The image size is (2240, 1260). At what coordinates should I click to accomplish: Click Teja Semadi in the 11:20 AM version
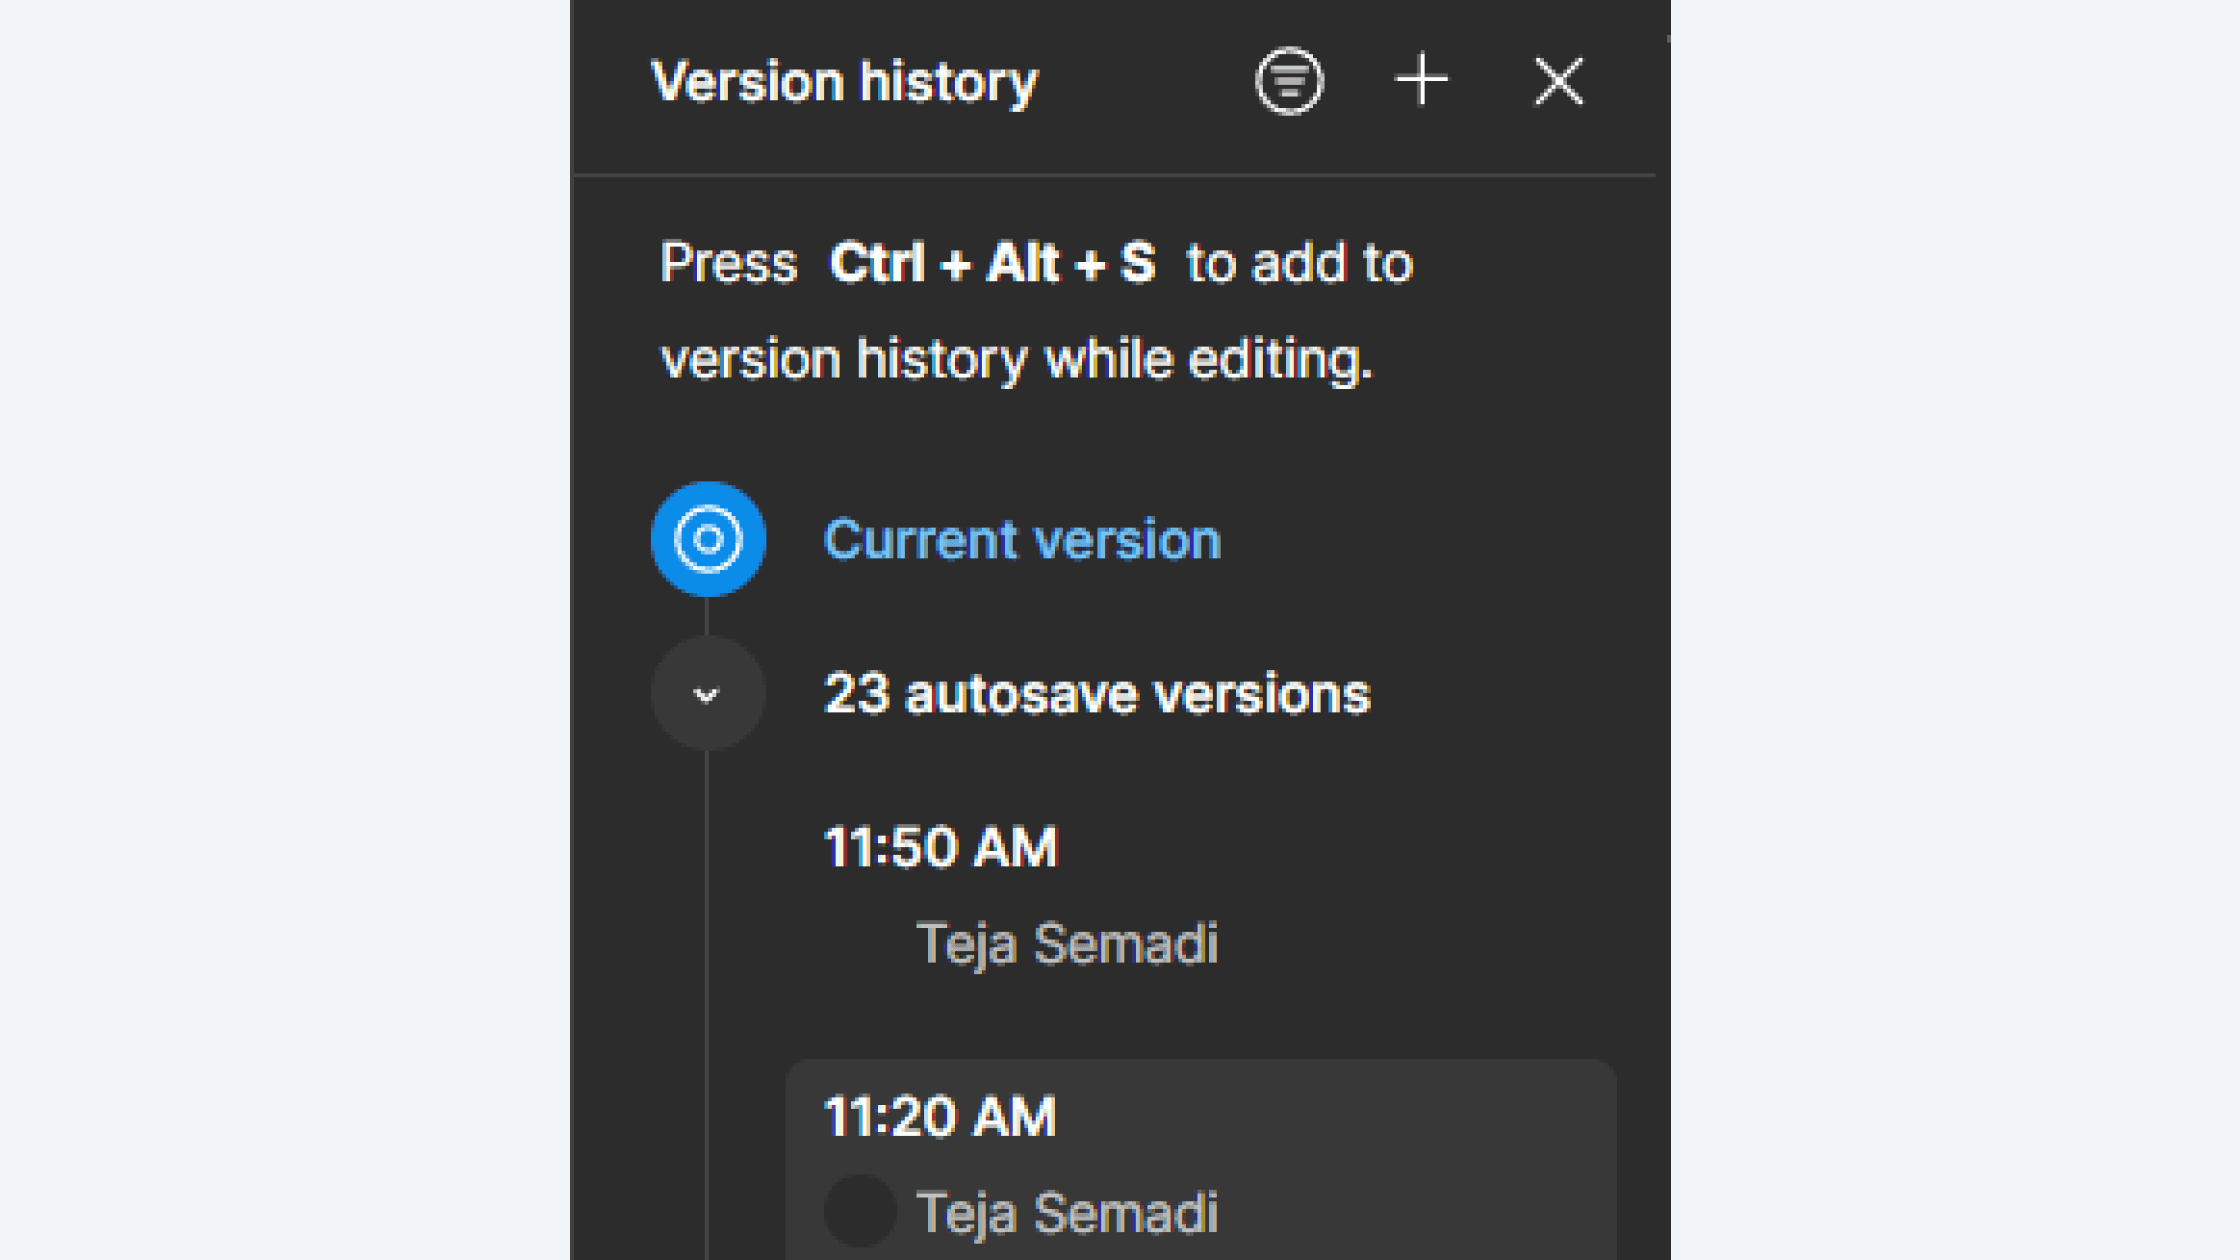1066,1213
